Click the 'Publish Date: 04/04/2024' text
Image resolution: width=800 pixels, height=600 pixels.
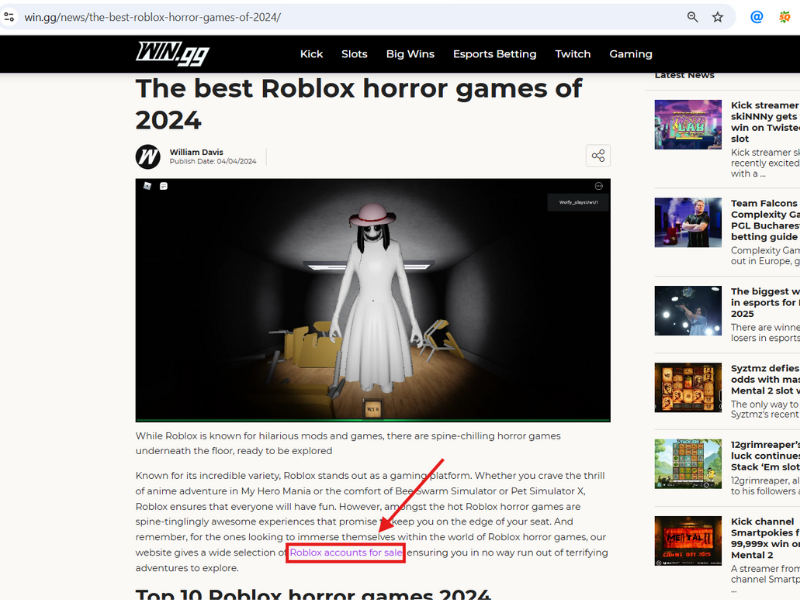213,161
